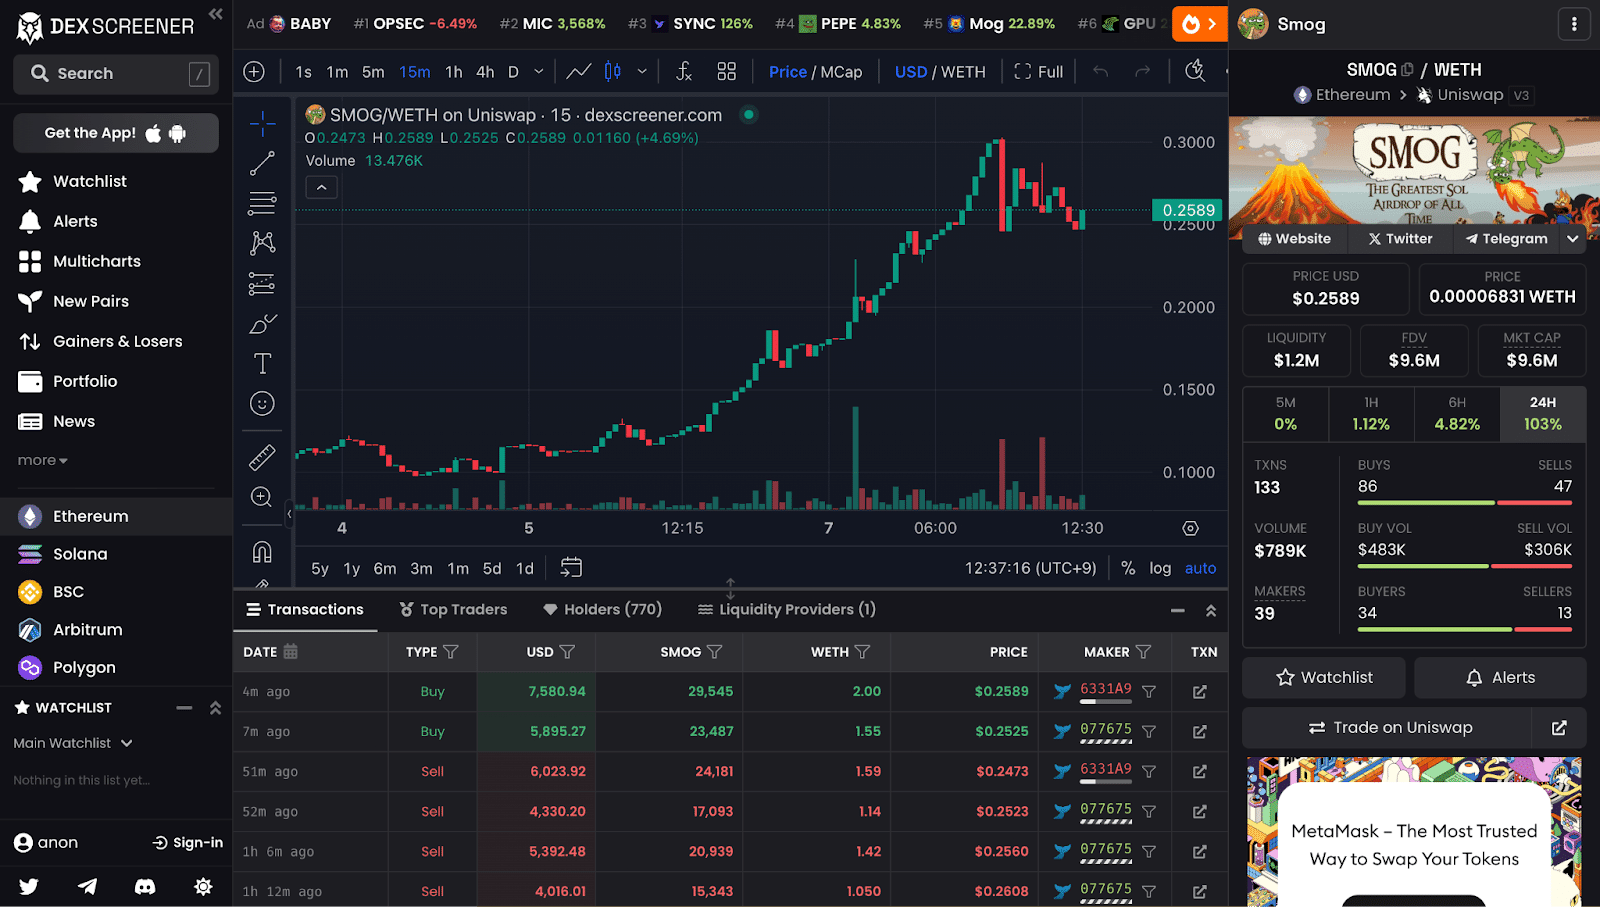The height and width of the screenshot is (907, 1600).
Task: Click the Sign-in link
Action: [x=188, y=843]
